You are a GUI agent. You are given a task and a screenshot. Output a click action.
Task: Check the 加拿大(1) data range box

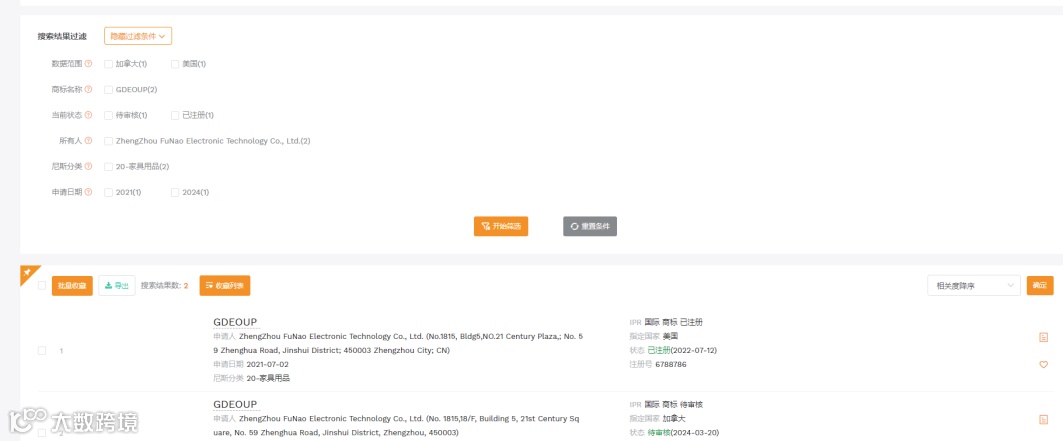click(108, 64)
